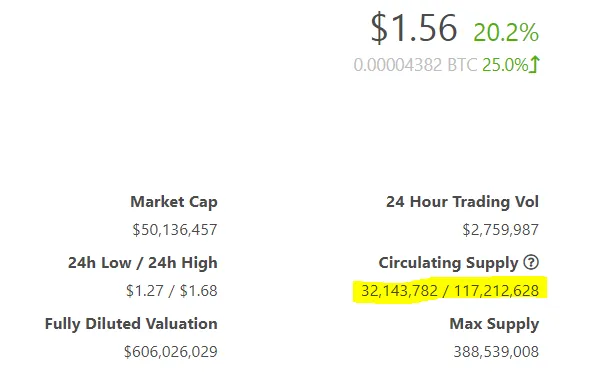Click the Market Cap label

pyautogui.click(x=174, y=202)
